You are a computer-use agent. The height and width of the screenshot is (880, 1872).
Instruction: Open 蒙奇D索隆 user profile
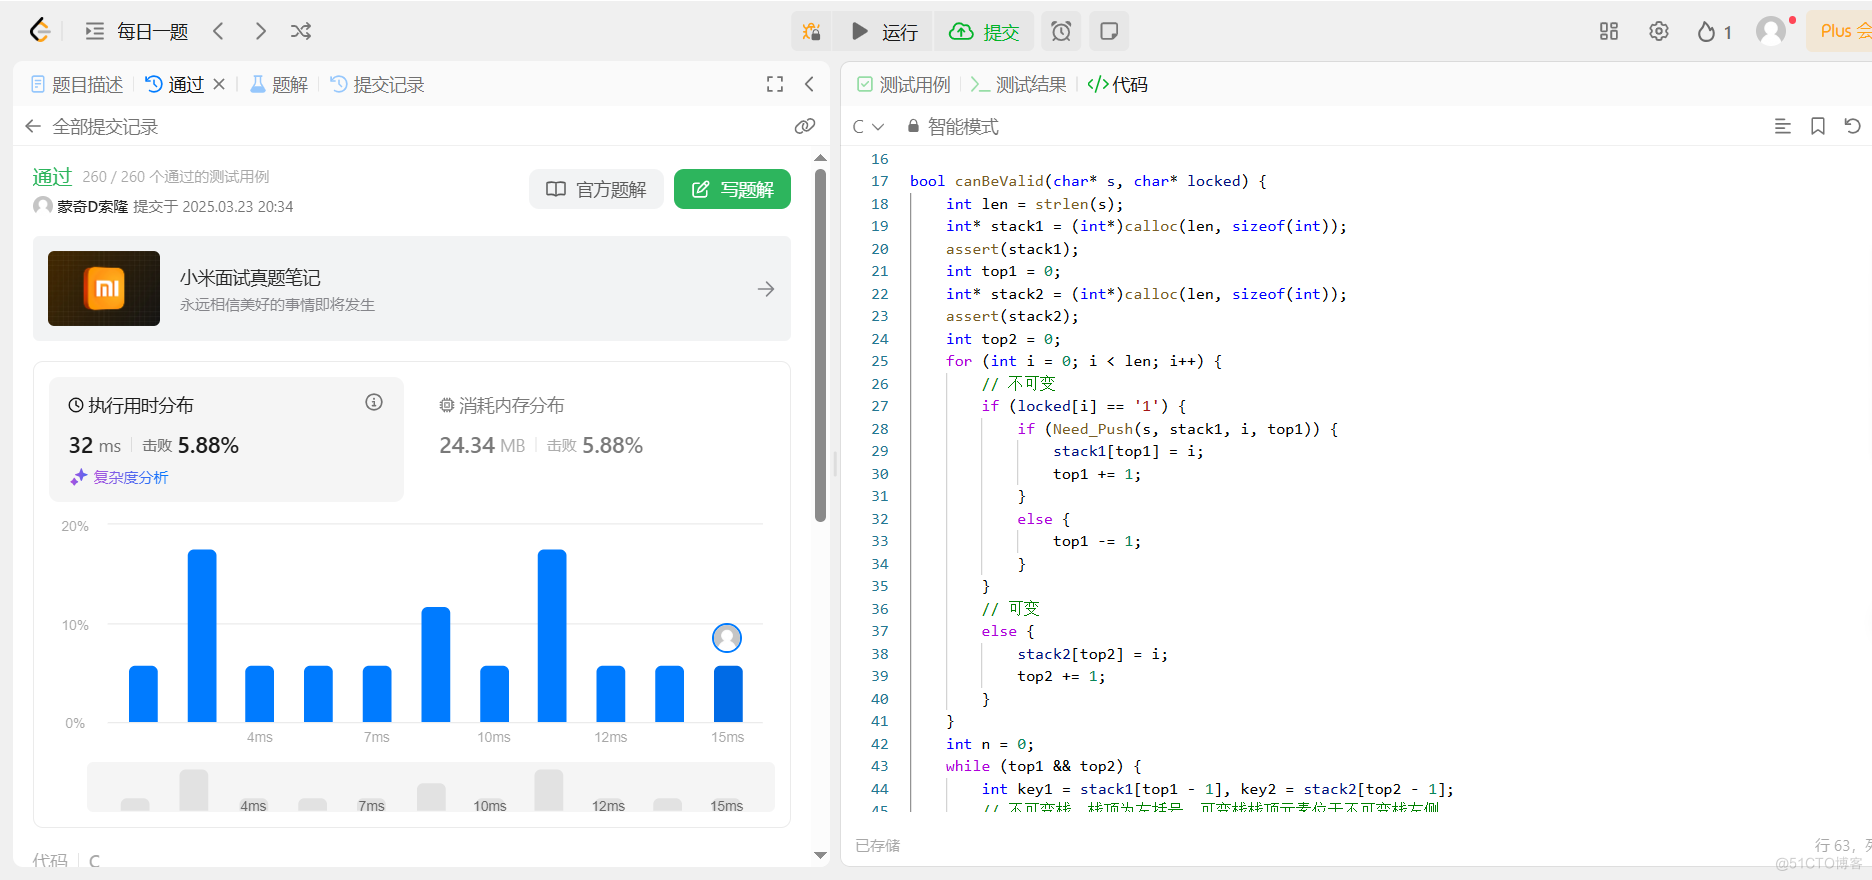pos(92,206)
